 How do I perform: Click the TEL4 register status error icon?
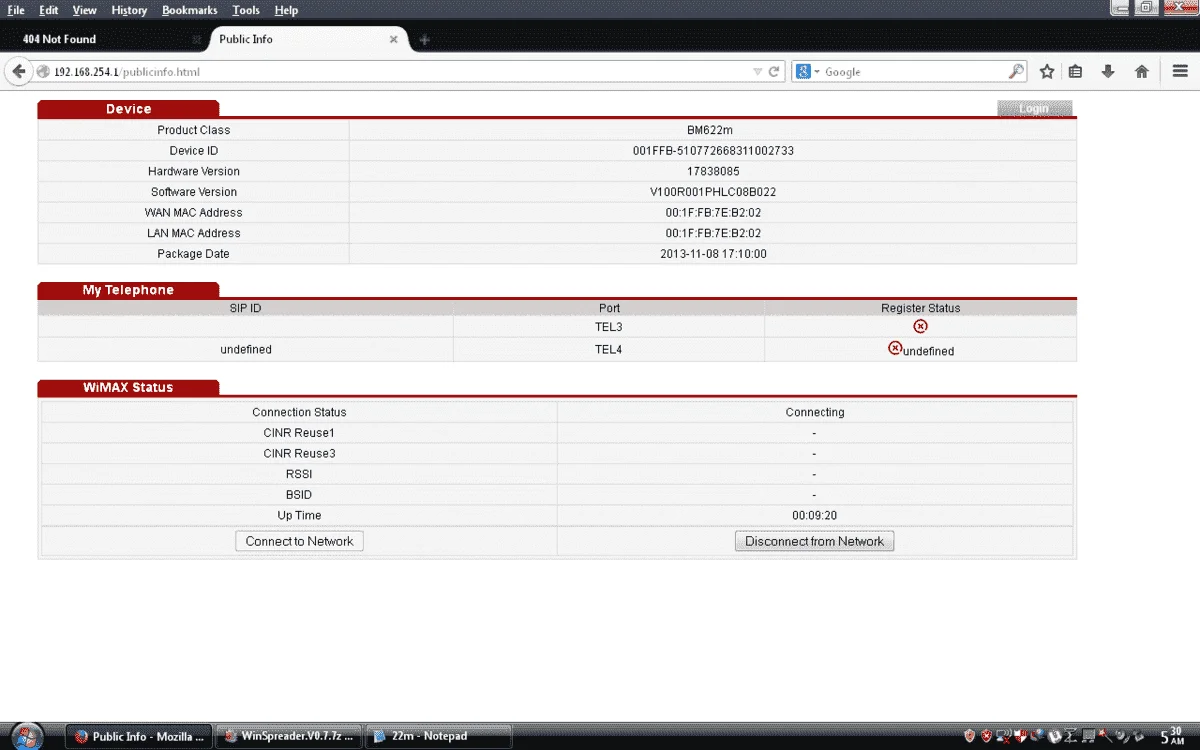click(x=895, y=348)
